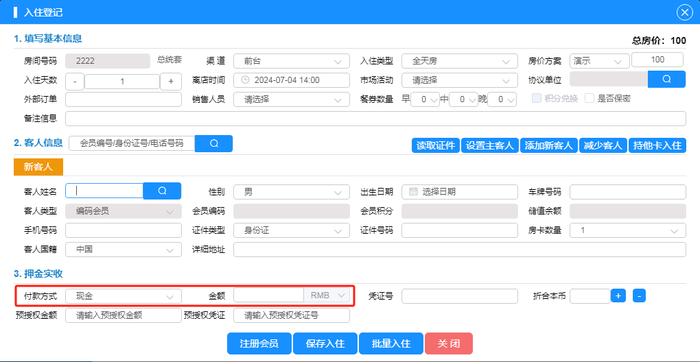Open the 客人类型 dropdown showing 编码会员
The width and height of the screenshot is (700, 362).
(123, 211)
